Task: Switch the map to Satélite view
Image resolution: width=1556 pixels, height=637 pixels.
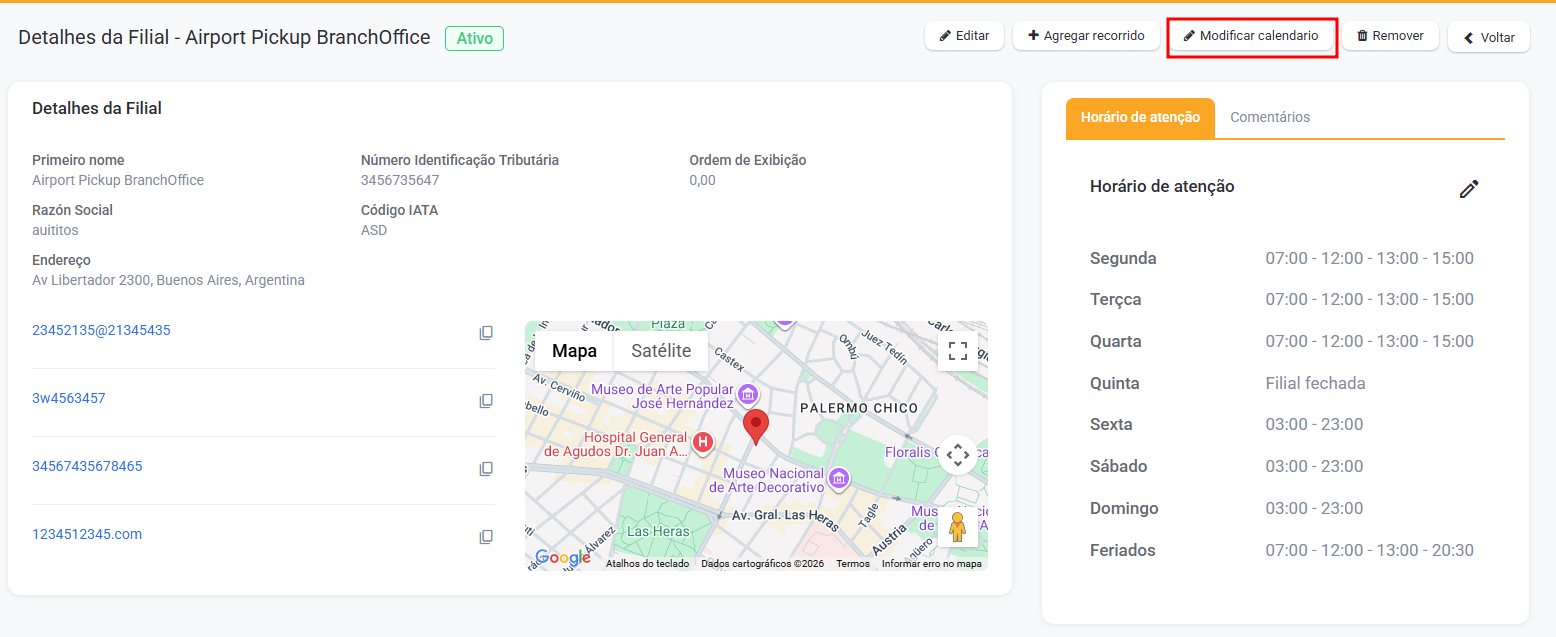Action: click(x=660, y=351)
